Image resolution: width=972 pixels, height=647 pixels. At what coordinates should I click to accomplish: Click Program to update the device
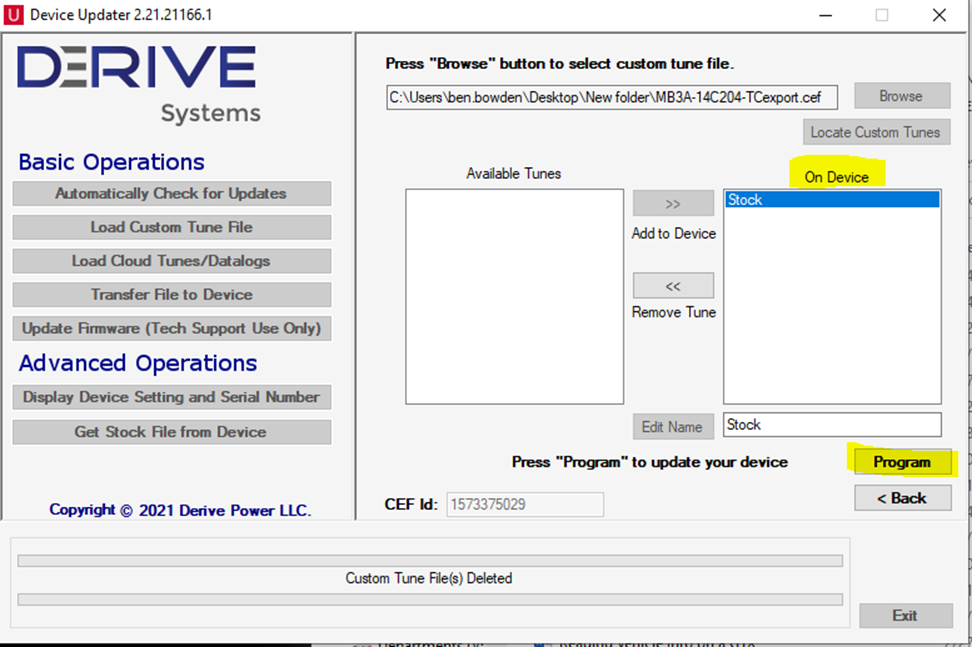(903, 462)
